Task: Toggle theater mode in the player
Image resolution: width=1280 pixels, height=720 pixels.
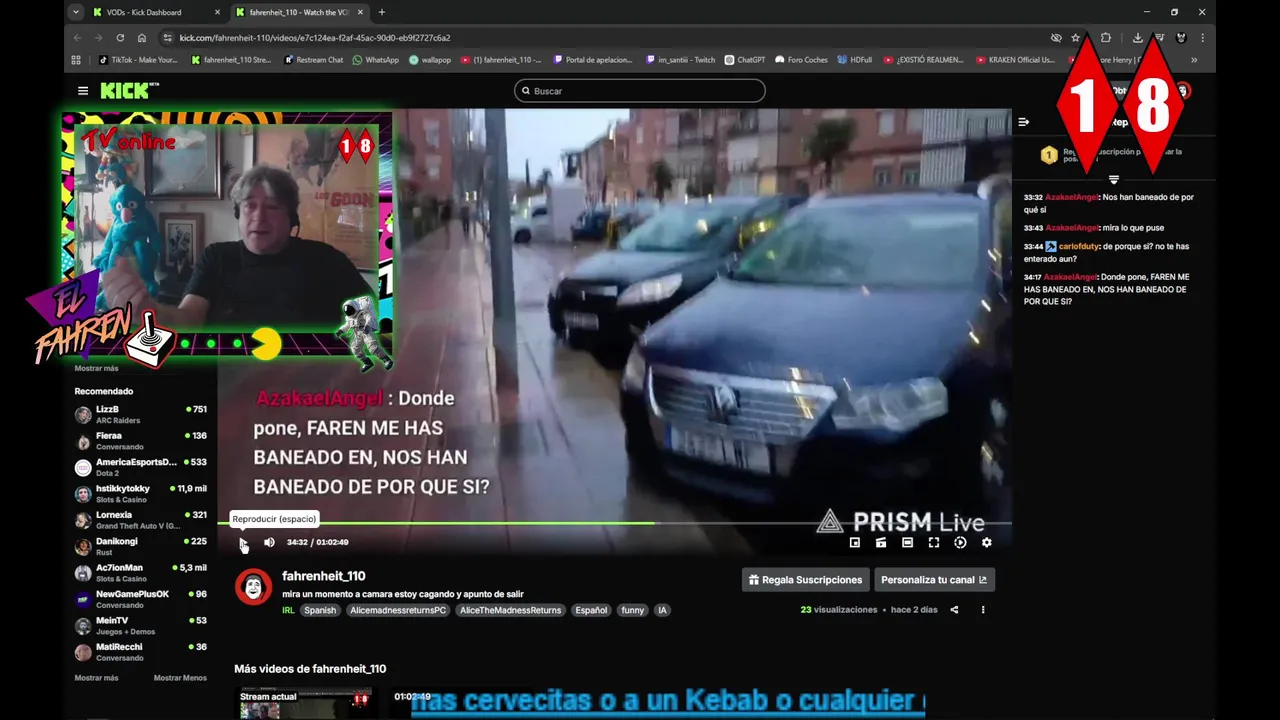Action: pos(907,542)
